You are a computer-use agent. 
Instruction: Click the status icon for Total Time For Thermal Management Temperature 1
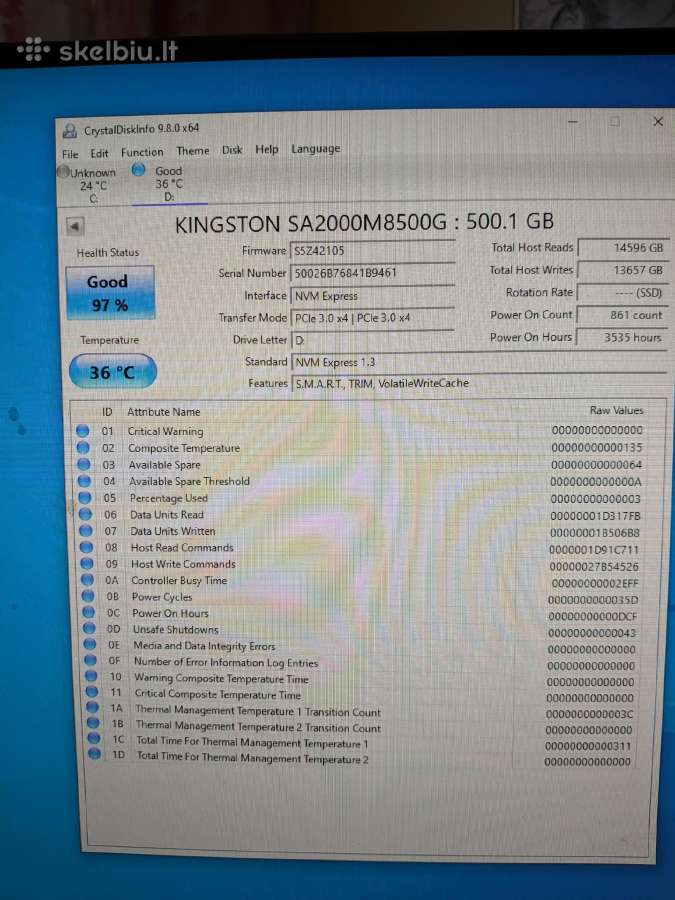tap(94, 739)
